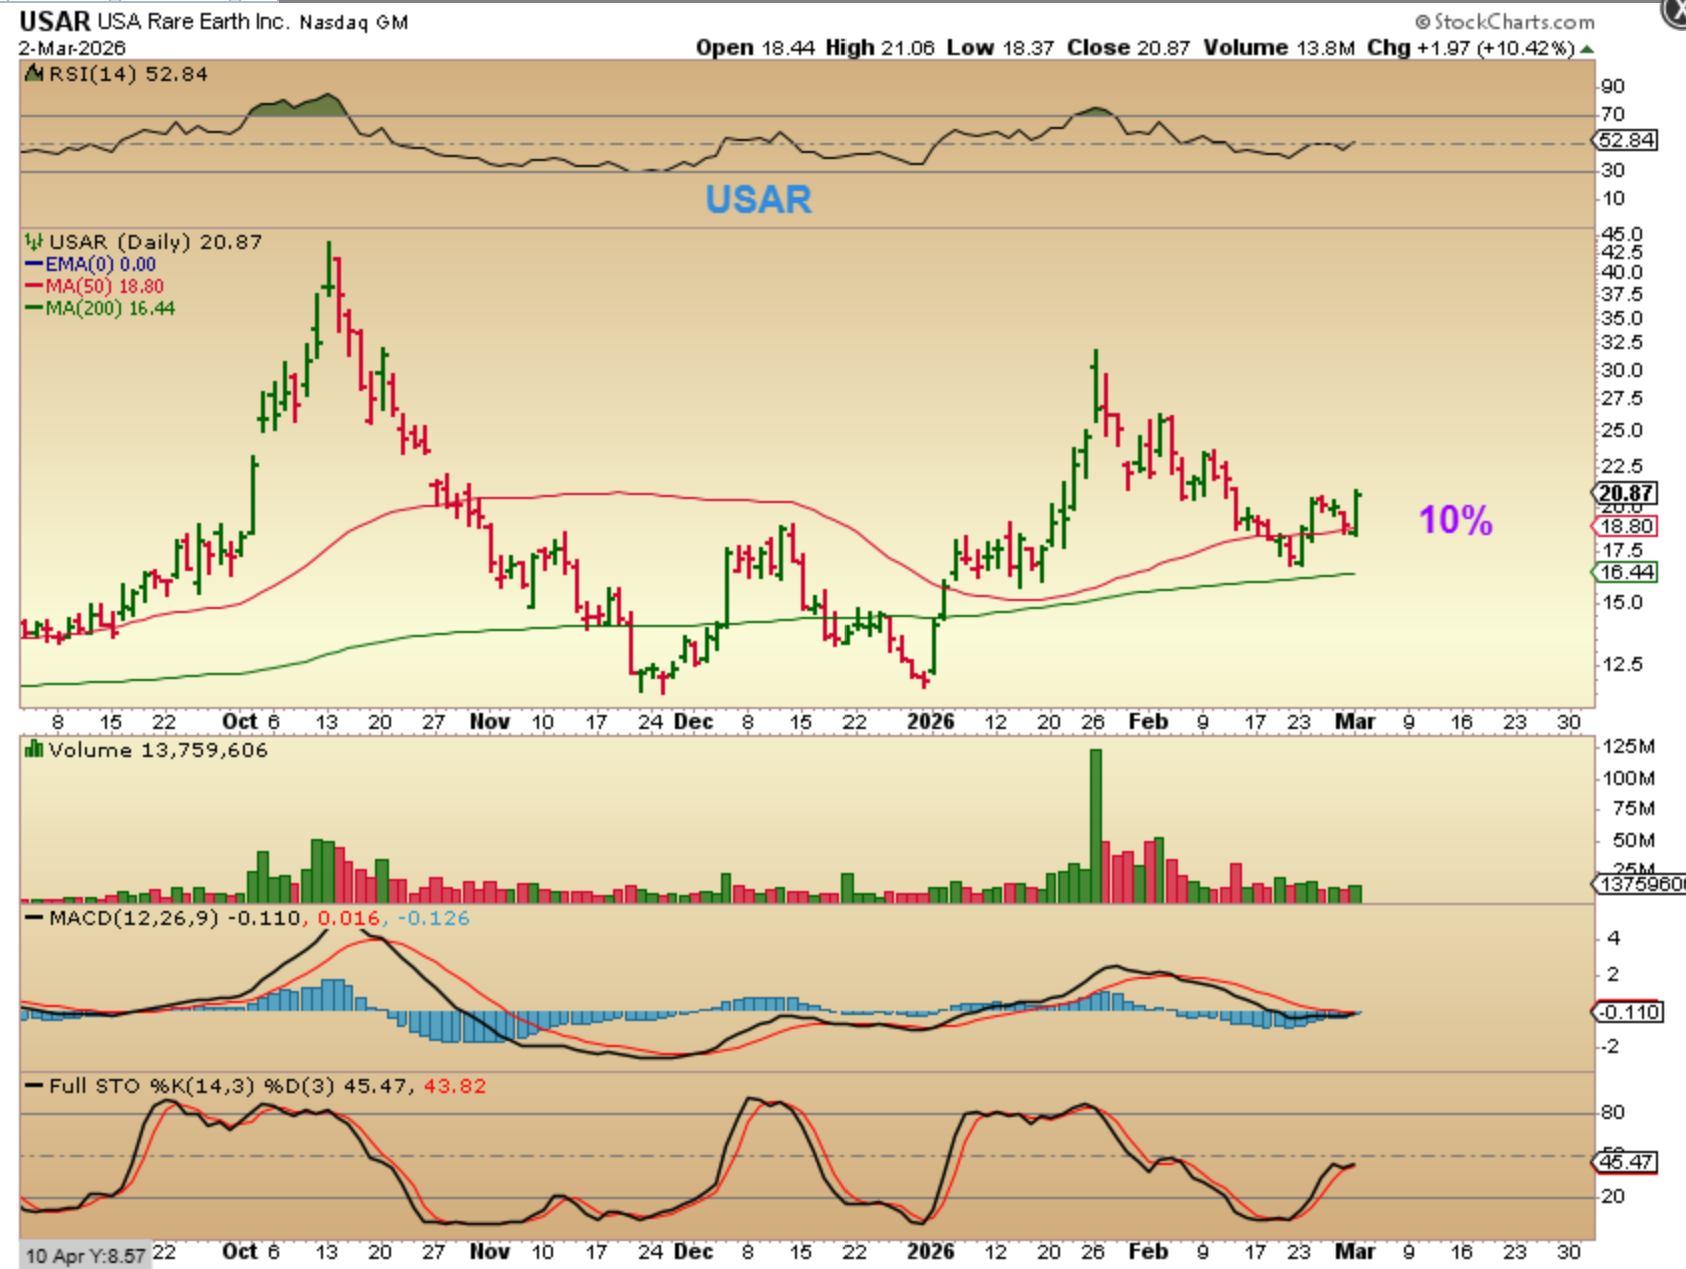Click the 'MA(200) 16.44' legend entry
The width and height of the screenshot is (1686, 1269).
click(110, 309)
